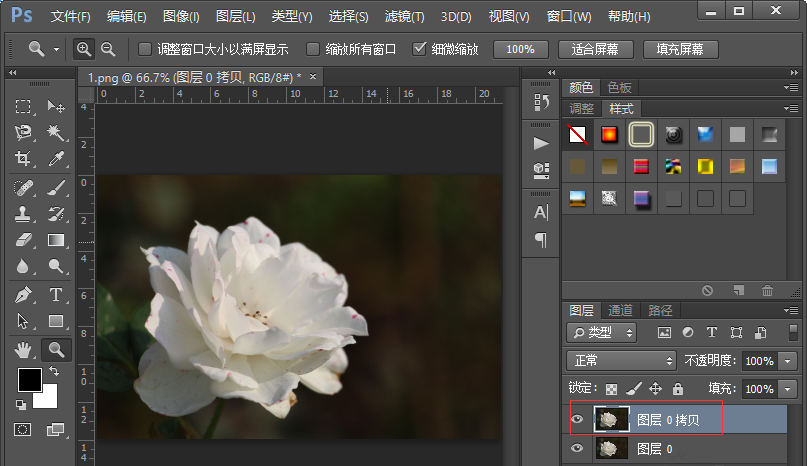Click the foreground color black swatch
Image resolution: width=807 pixels, height=466 pixels.
pyautogui.click(x=29, y=380)
